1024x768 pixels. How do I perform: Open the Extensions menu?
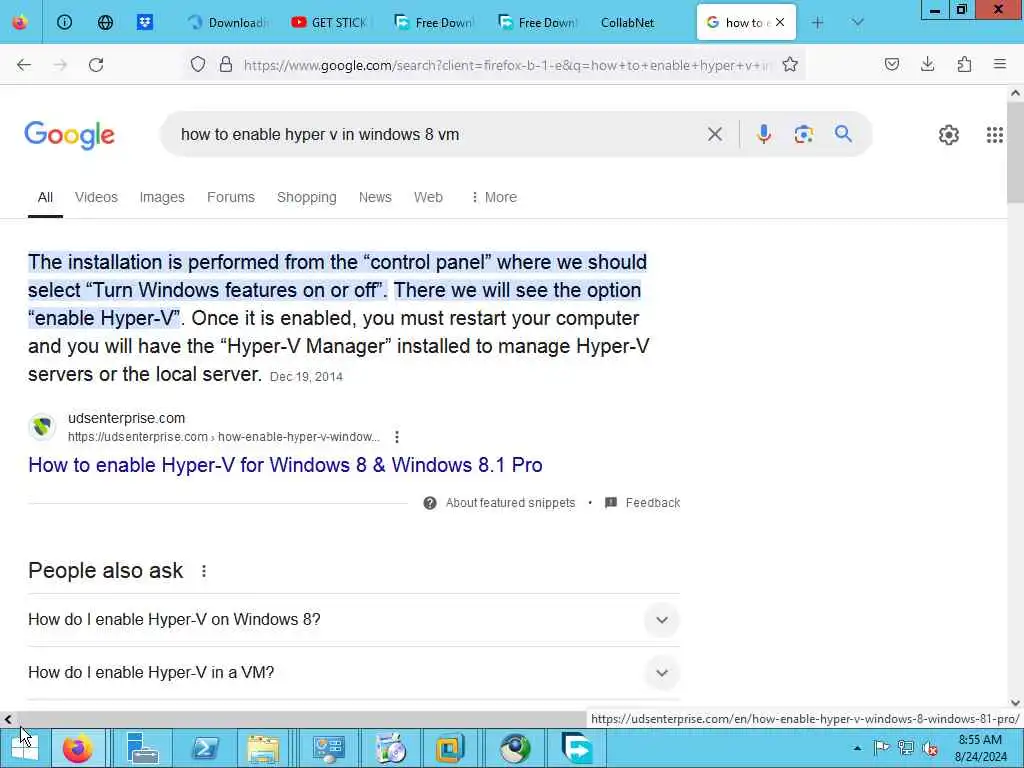[x=964, y=64]
